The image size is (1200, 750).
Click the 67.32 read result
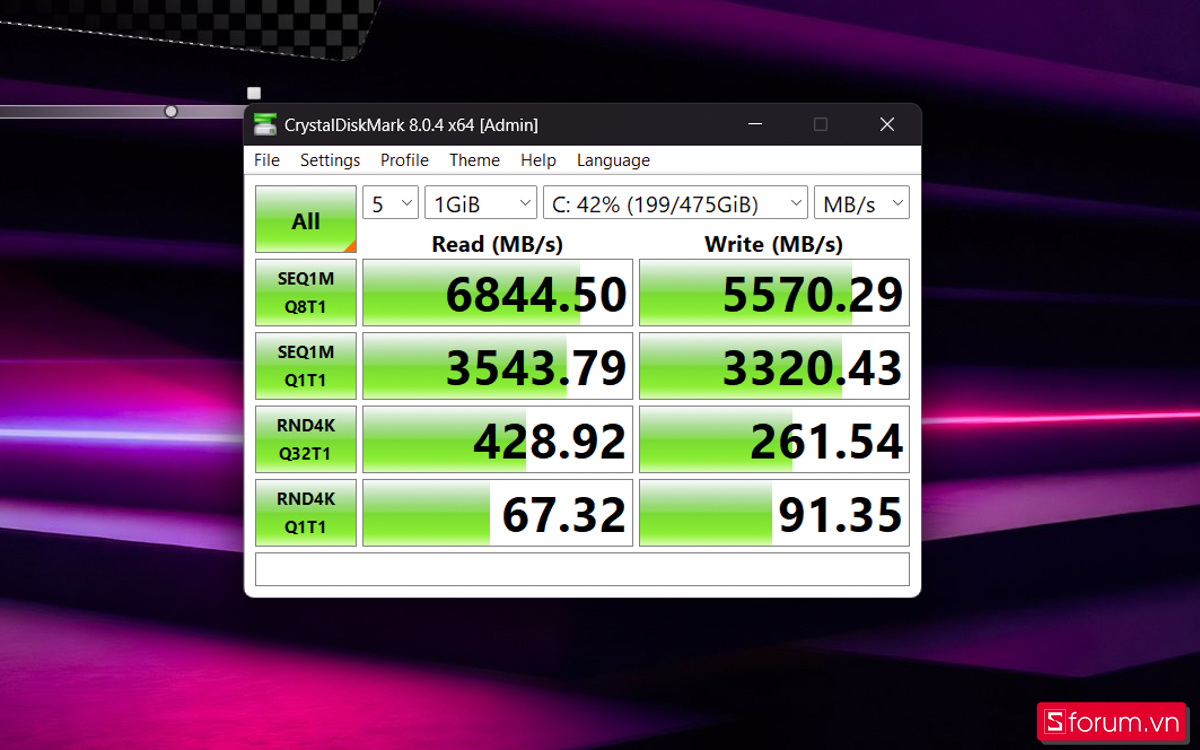498,512
